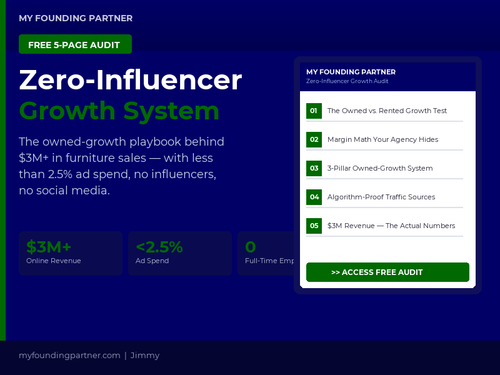Click the $3M+ Online Revenue stat card
The image size is (500, 375).
click(71, 253)
